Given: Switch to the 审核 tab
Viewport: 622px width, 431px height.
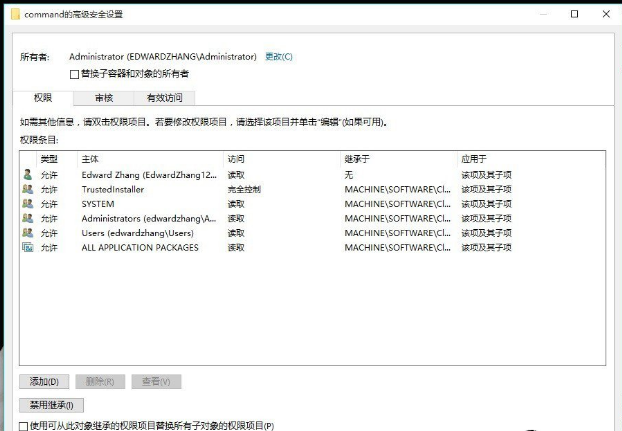Looking at the screenshot, I should pos(104,98).
